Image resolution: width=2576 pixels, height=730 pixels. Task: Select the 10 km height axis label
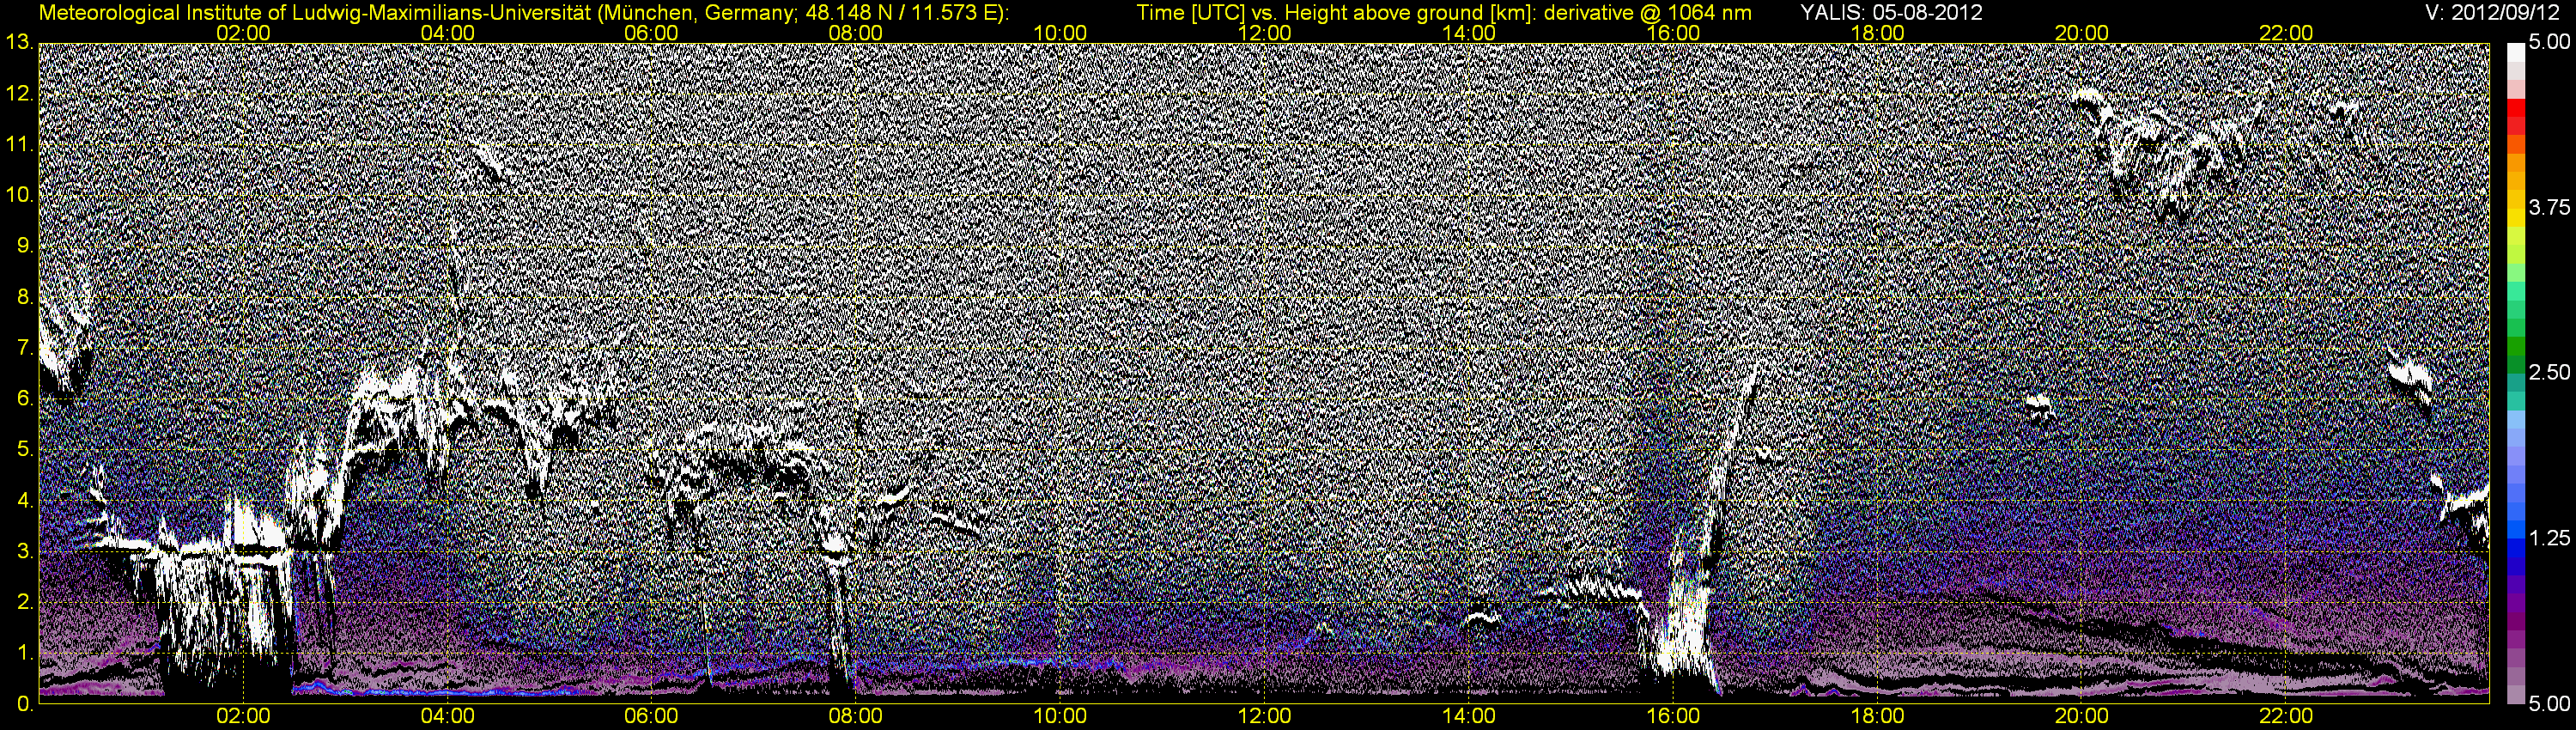(x=18, y=195)
